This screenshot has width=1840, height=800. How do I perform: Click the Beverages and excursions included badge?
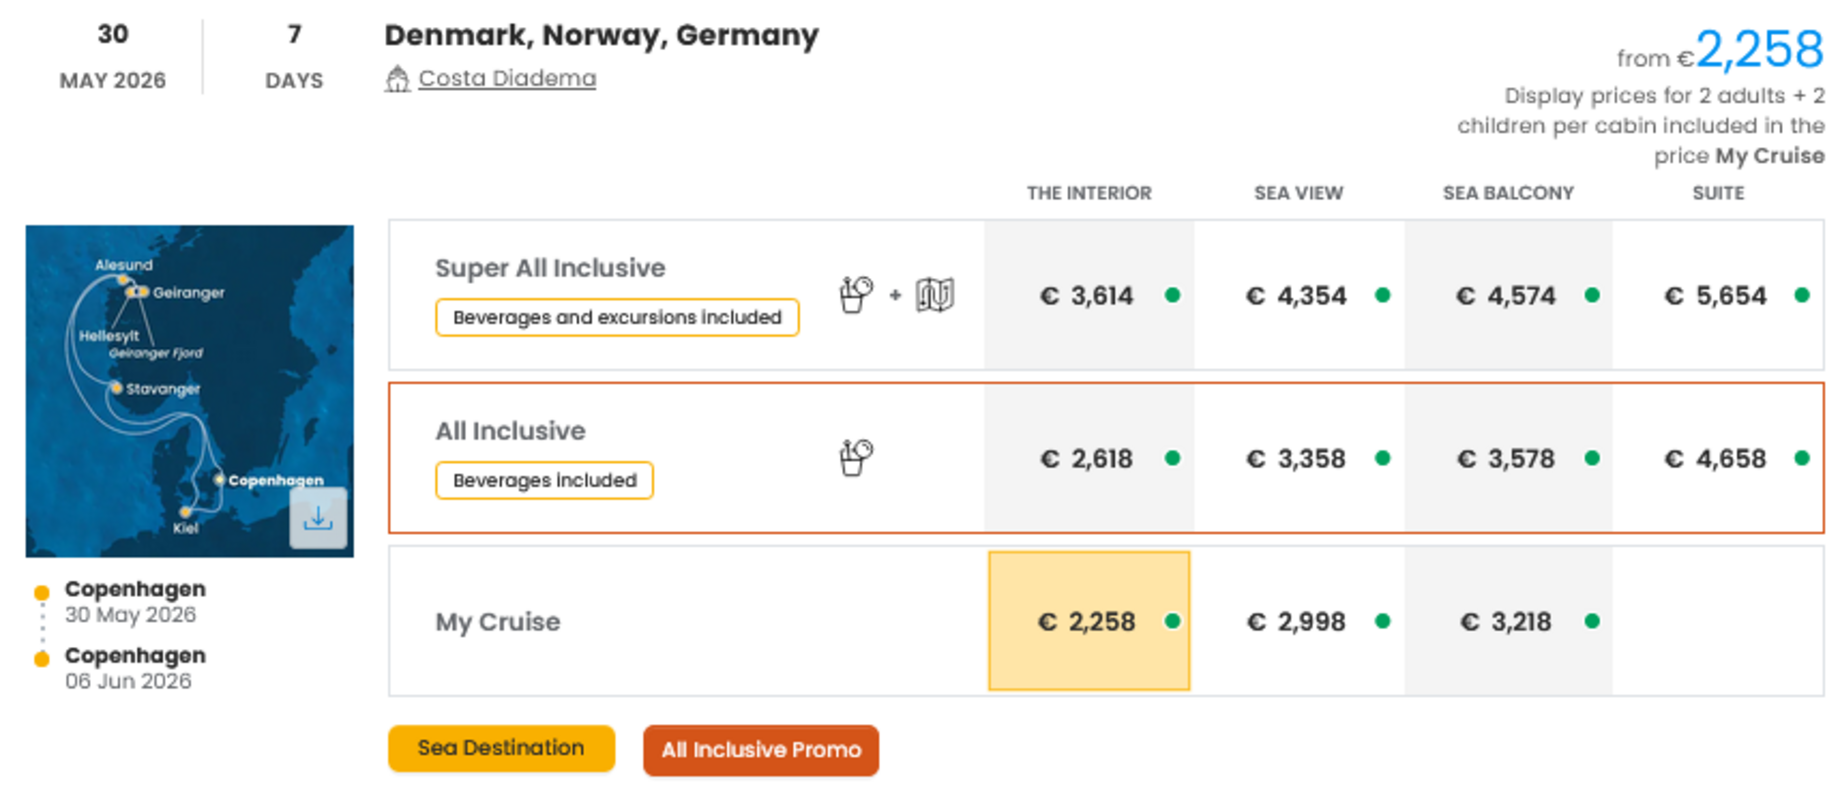(617, 317)
